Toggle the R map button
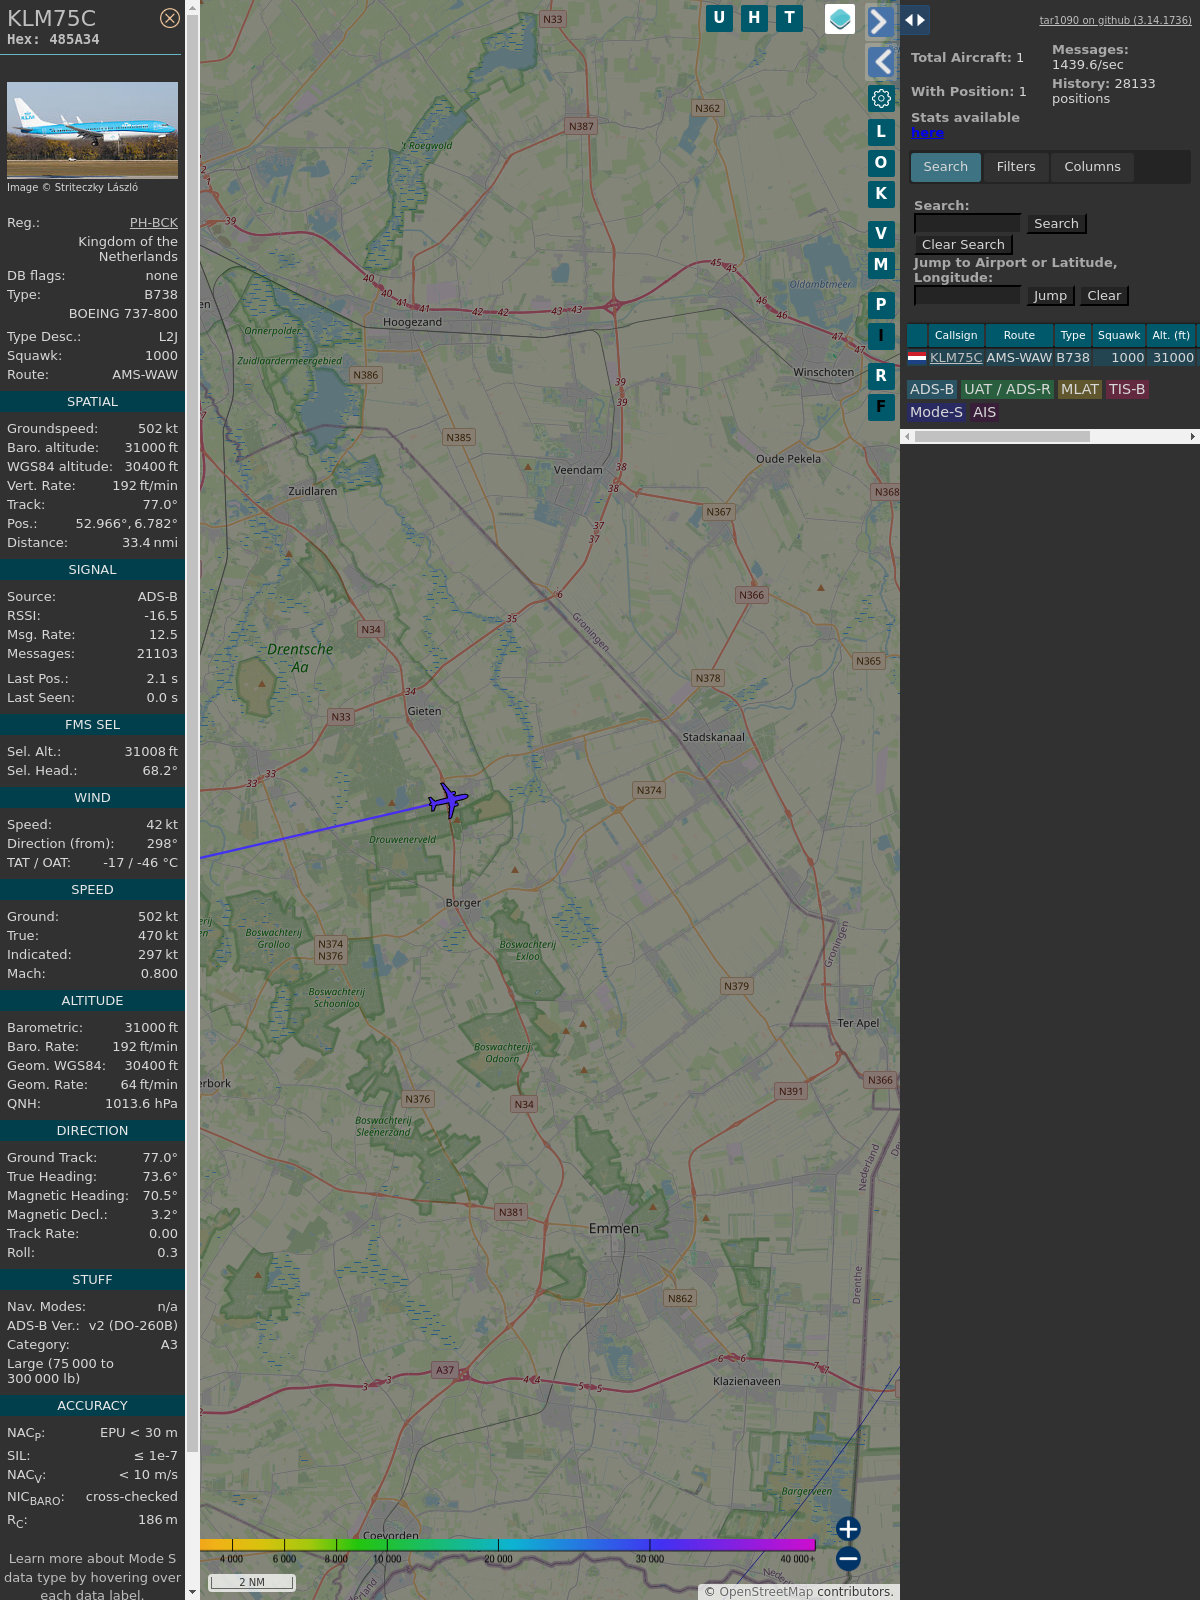Screen dimensions: 1200x1600 coord(881,376)
